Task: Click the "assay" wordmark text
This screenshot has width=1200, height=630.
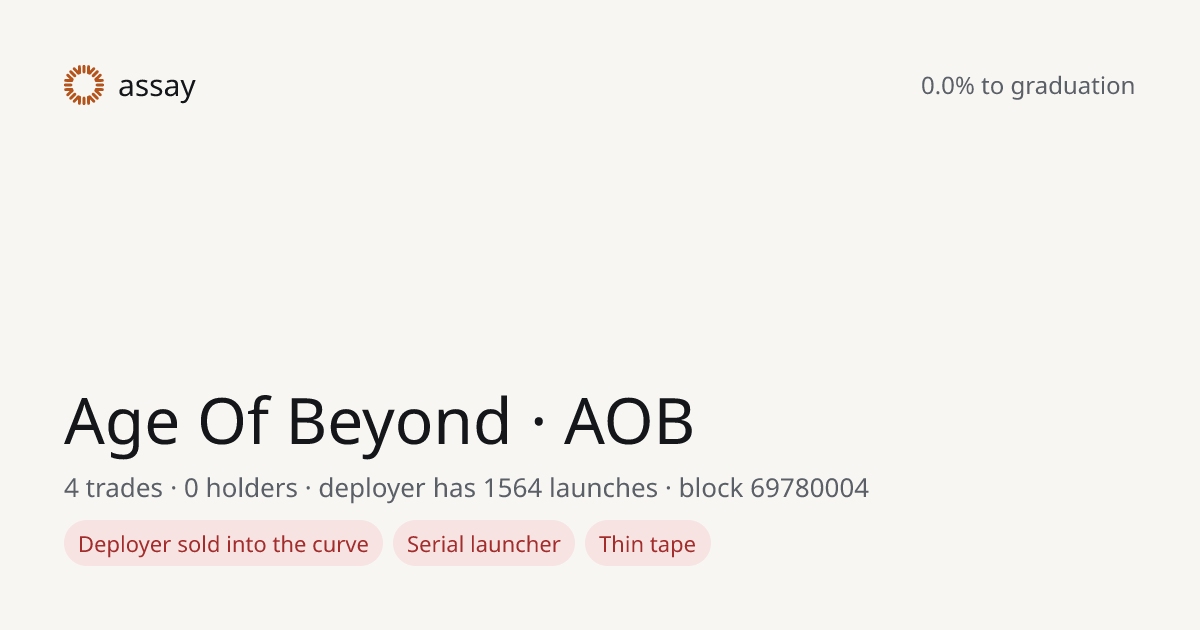Action: [157, 87]
